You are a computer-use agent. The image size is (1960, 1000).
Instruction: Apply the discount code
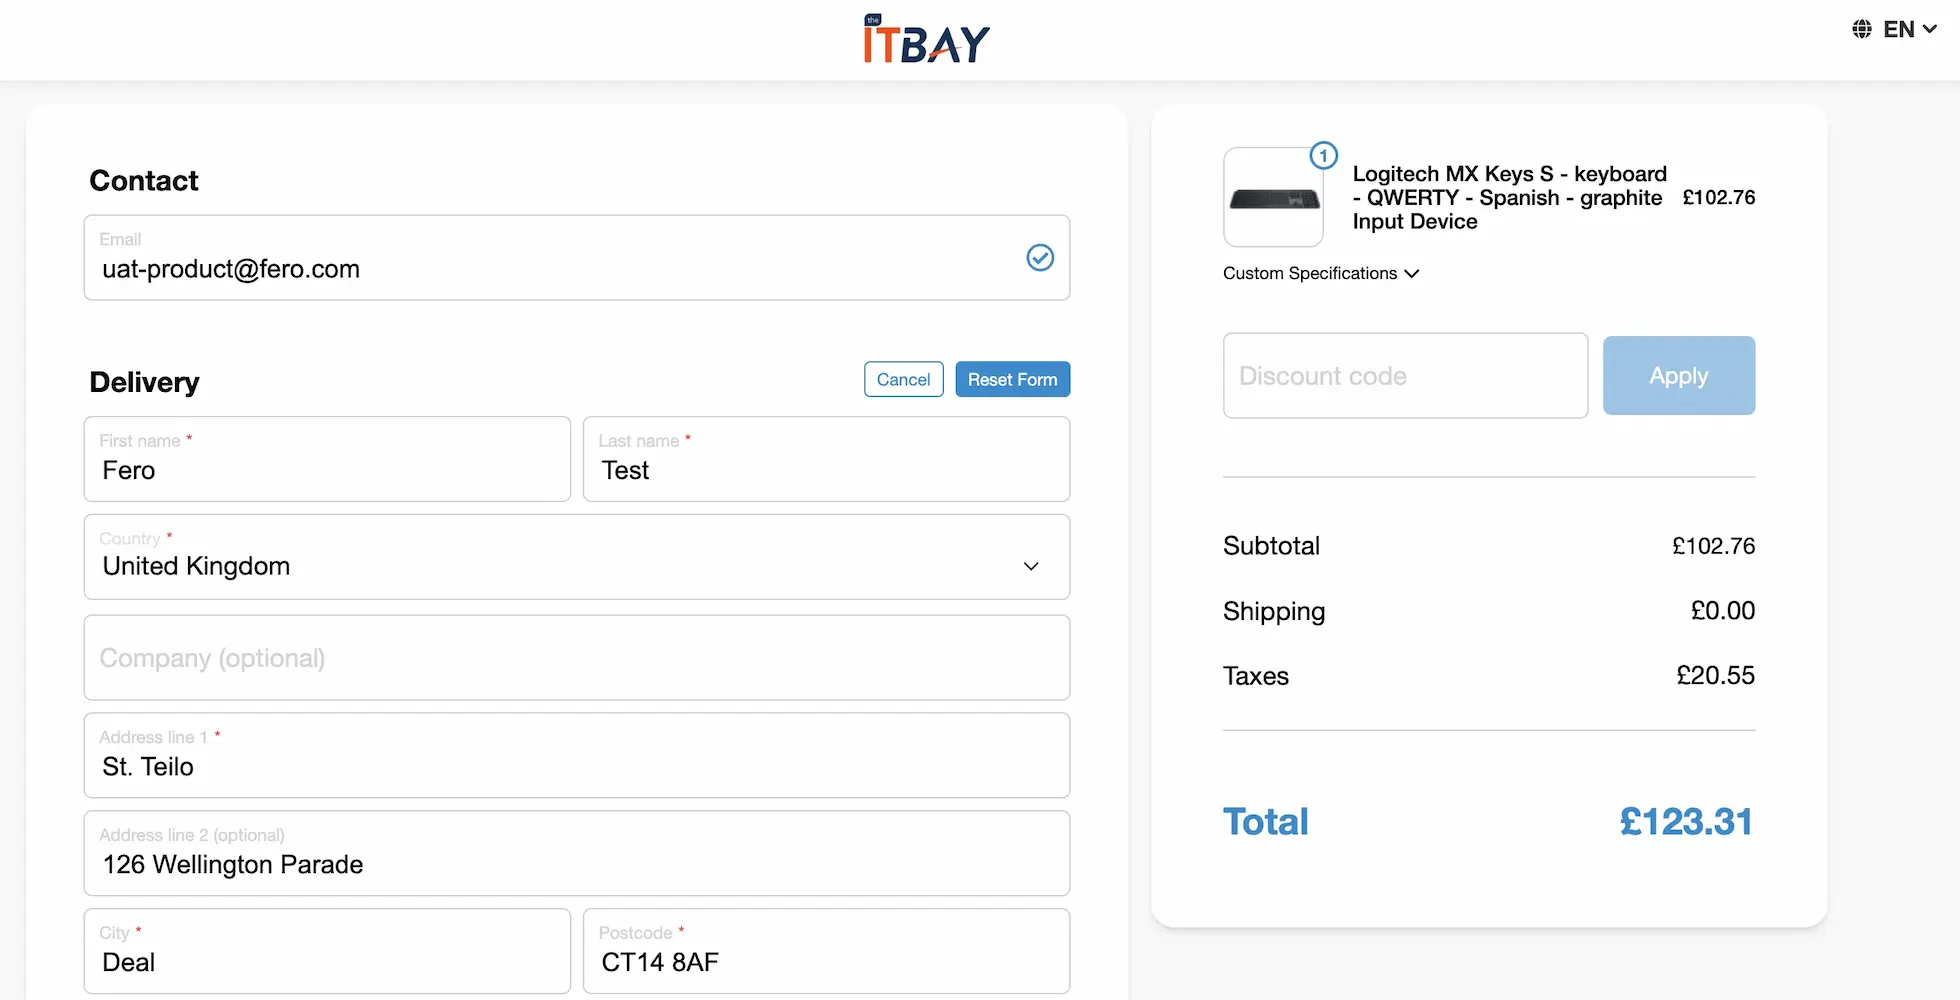click(x=1678, y=375)
